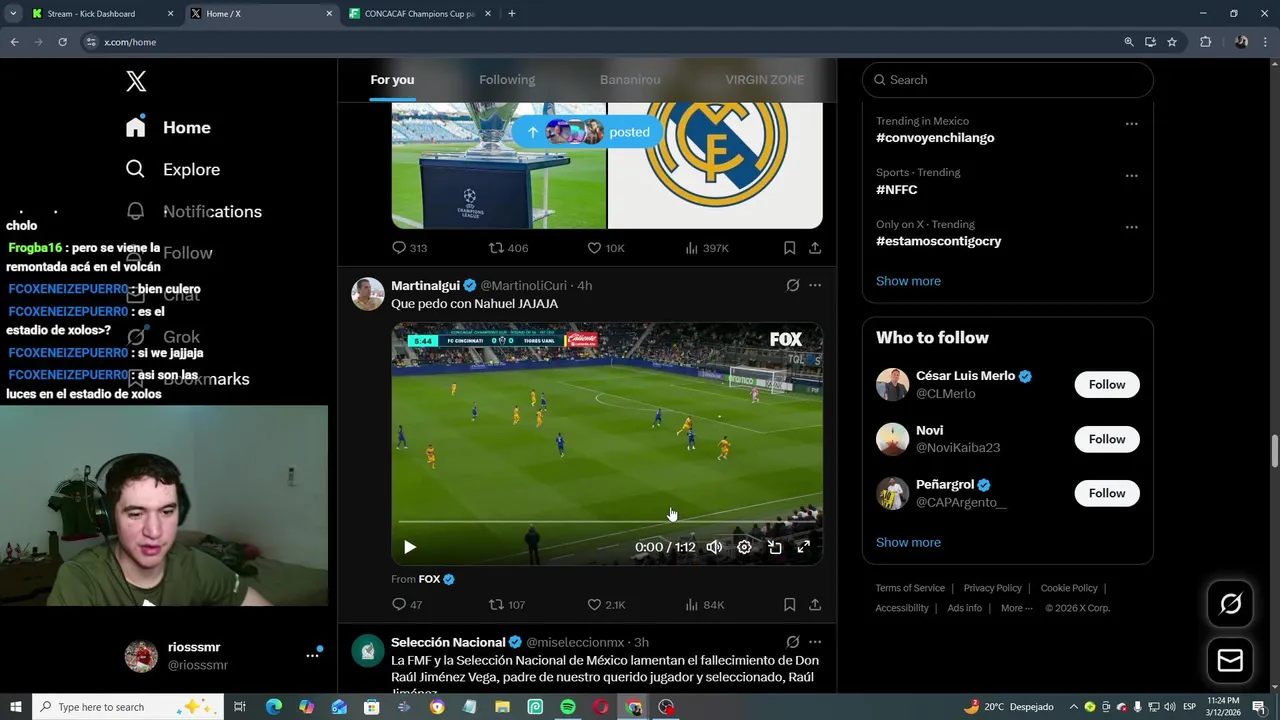Share the Champions League post

815,248
